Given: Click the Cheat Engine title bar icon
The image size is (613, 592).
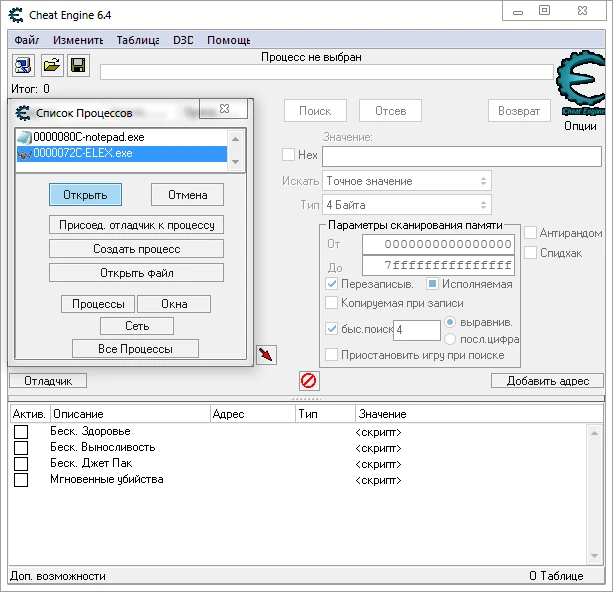Looking at the screenshot, I should [x=16, y=15].
